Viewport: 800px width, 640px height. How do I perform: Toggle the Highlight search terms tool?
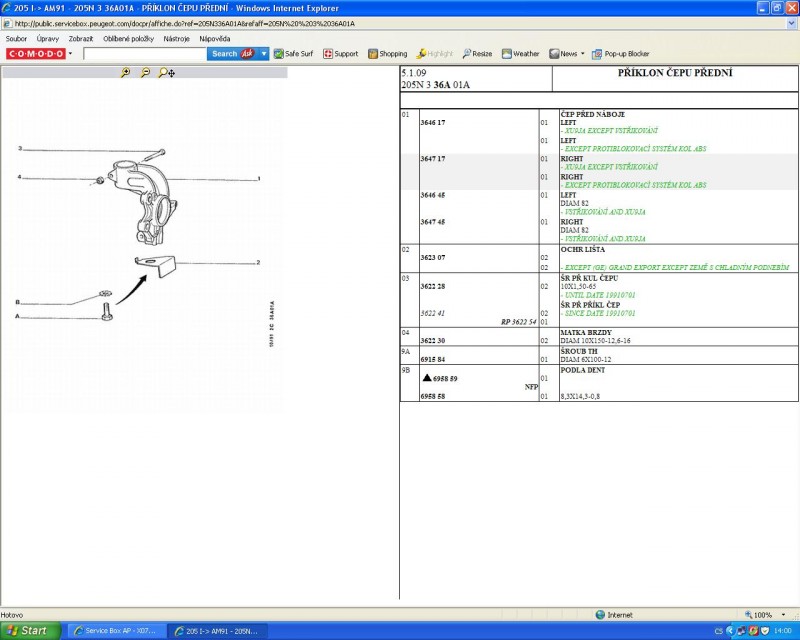tap(435, 54)
